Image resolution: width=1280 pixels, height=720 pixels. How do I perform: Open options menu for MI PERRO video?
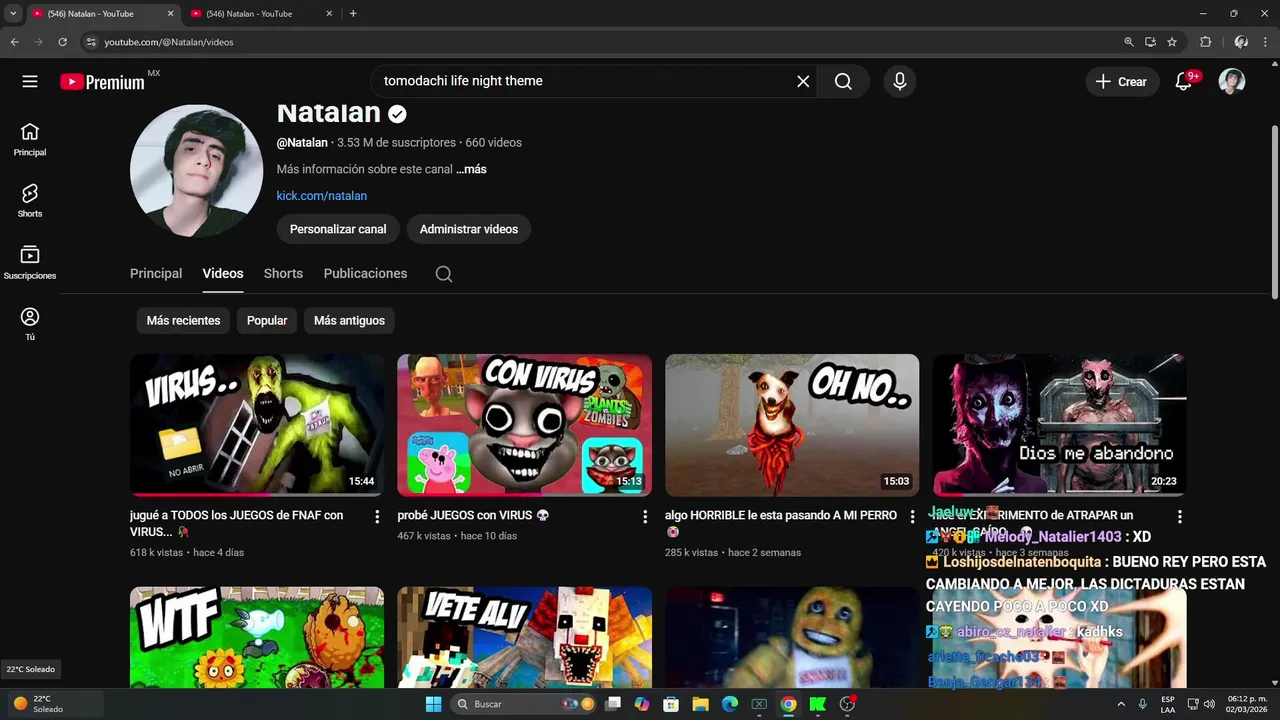911,517
